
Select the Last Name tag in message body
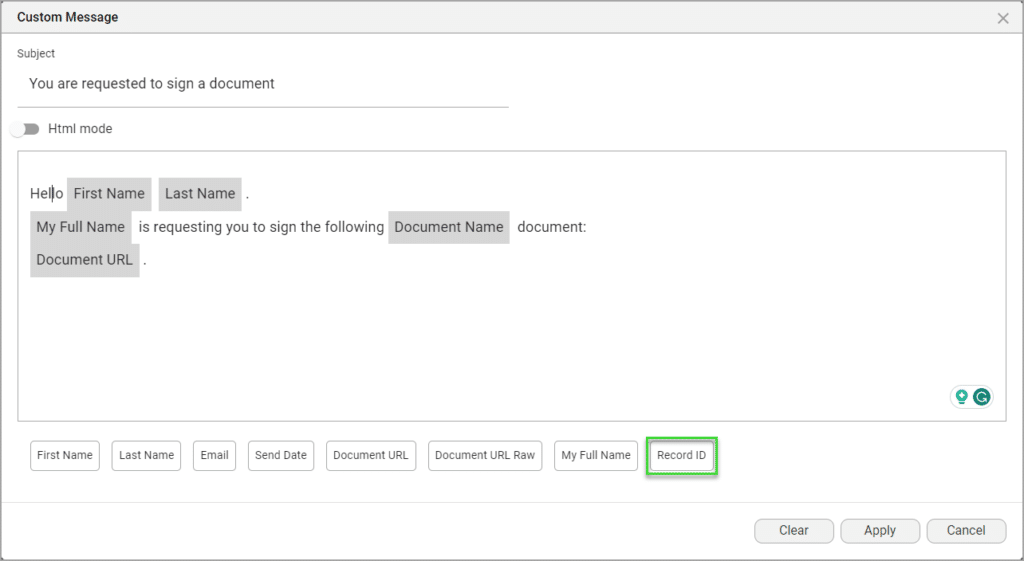[200, 194]
